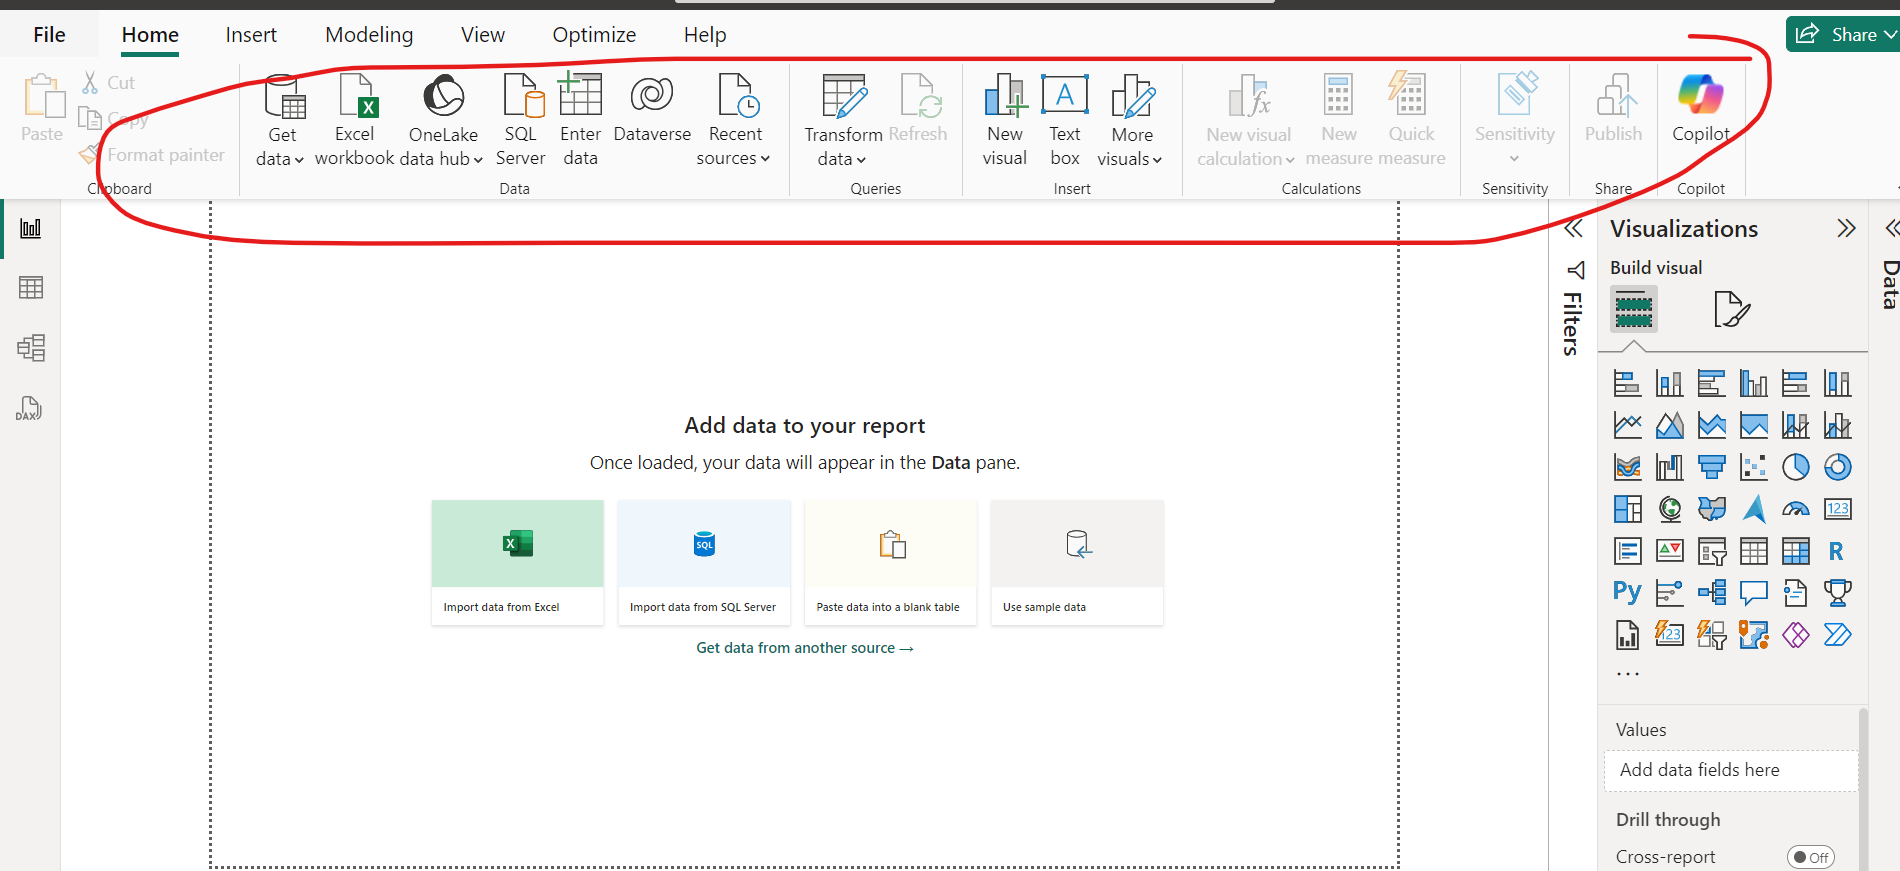Click the Enter data icon

[580, 96]
